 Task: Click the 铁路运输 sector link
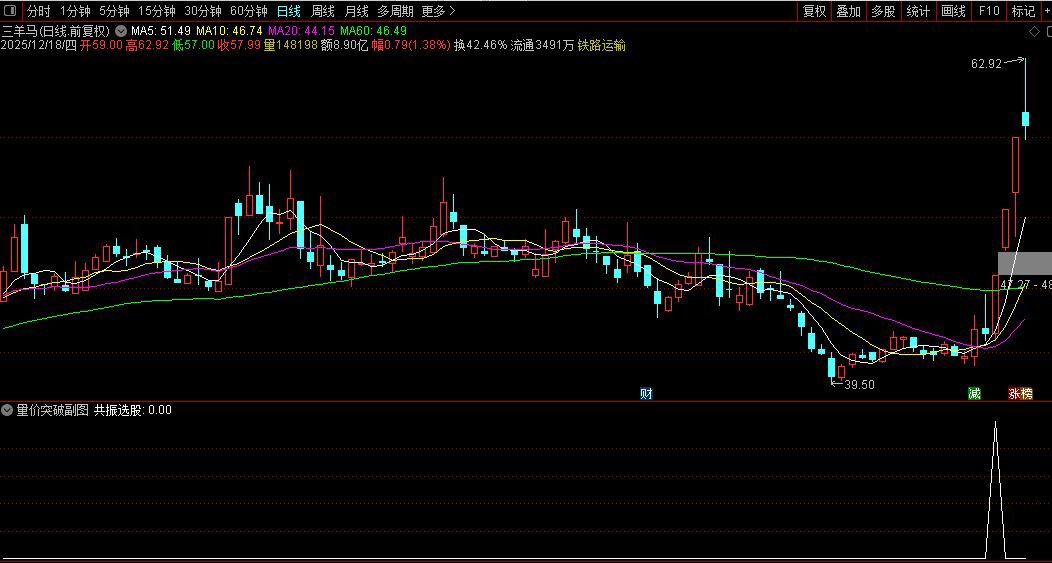601,46
